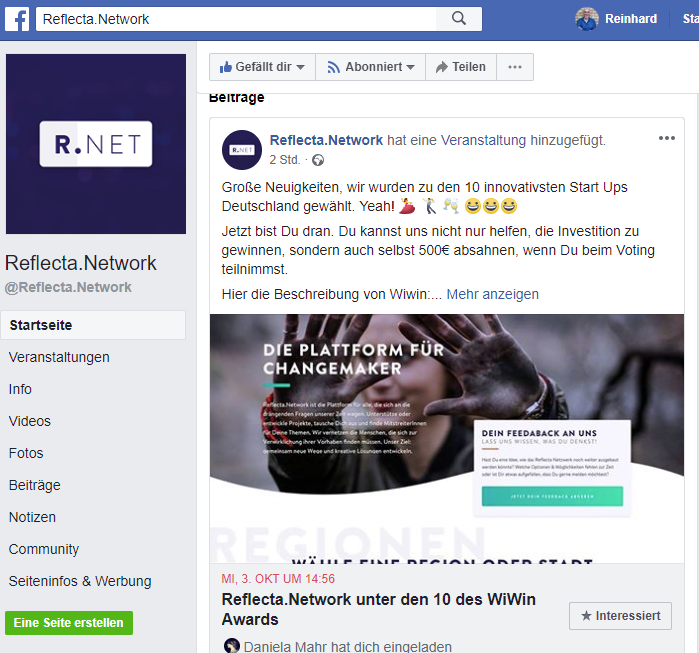Click the Reflecta.Network post avatar
The height and width of the screenshot is (653, 699).
[x=242, y=150]
